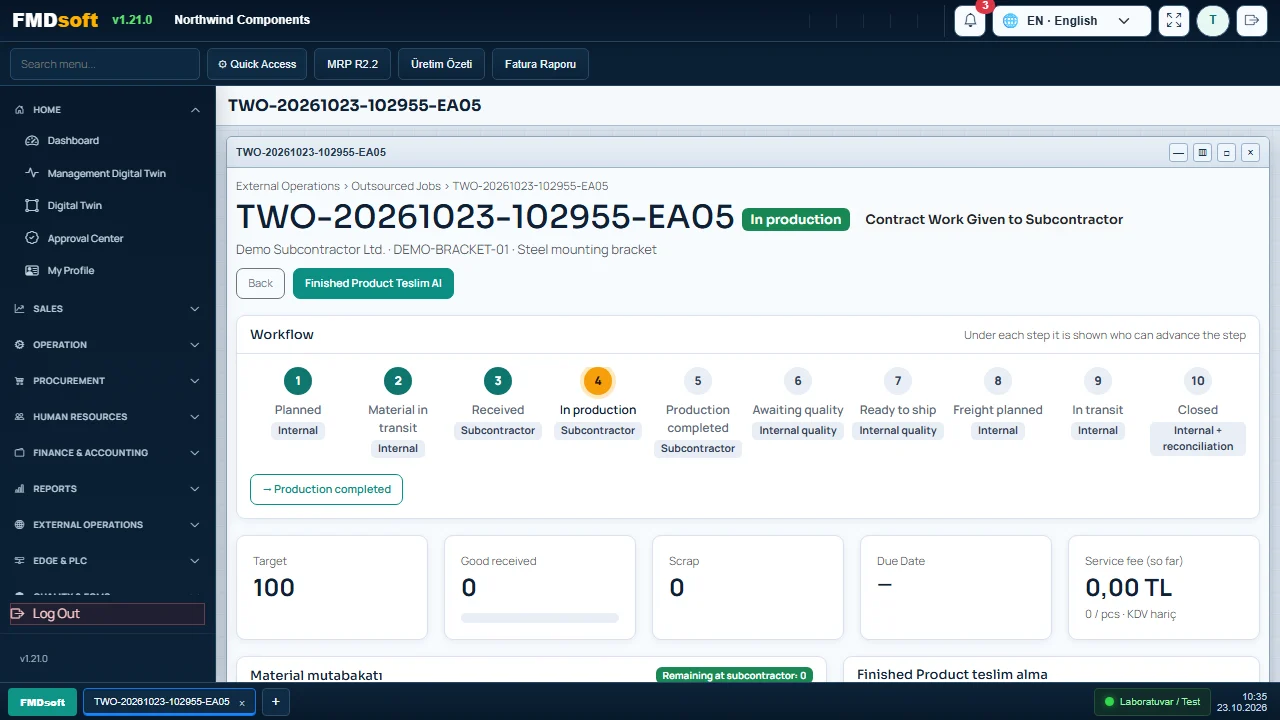Expand EXTERNAL OPERATIONS sidebar section

coord(108,525)
